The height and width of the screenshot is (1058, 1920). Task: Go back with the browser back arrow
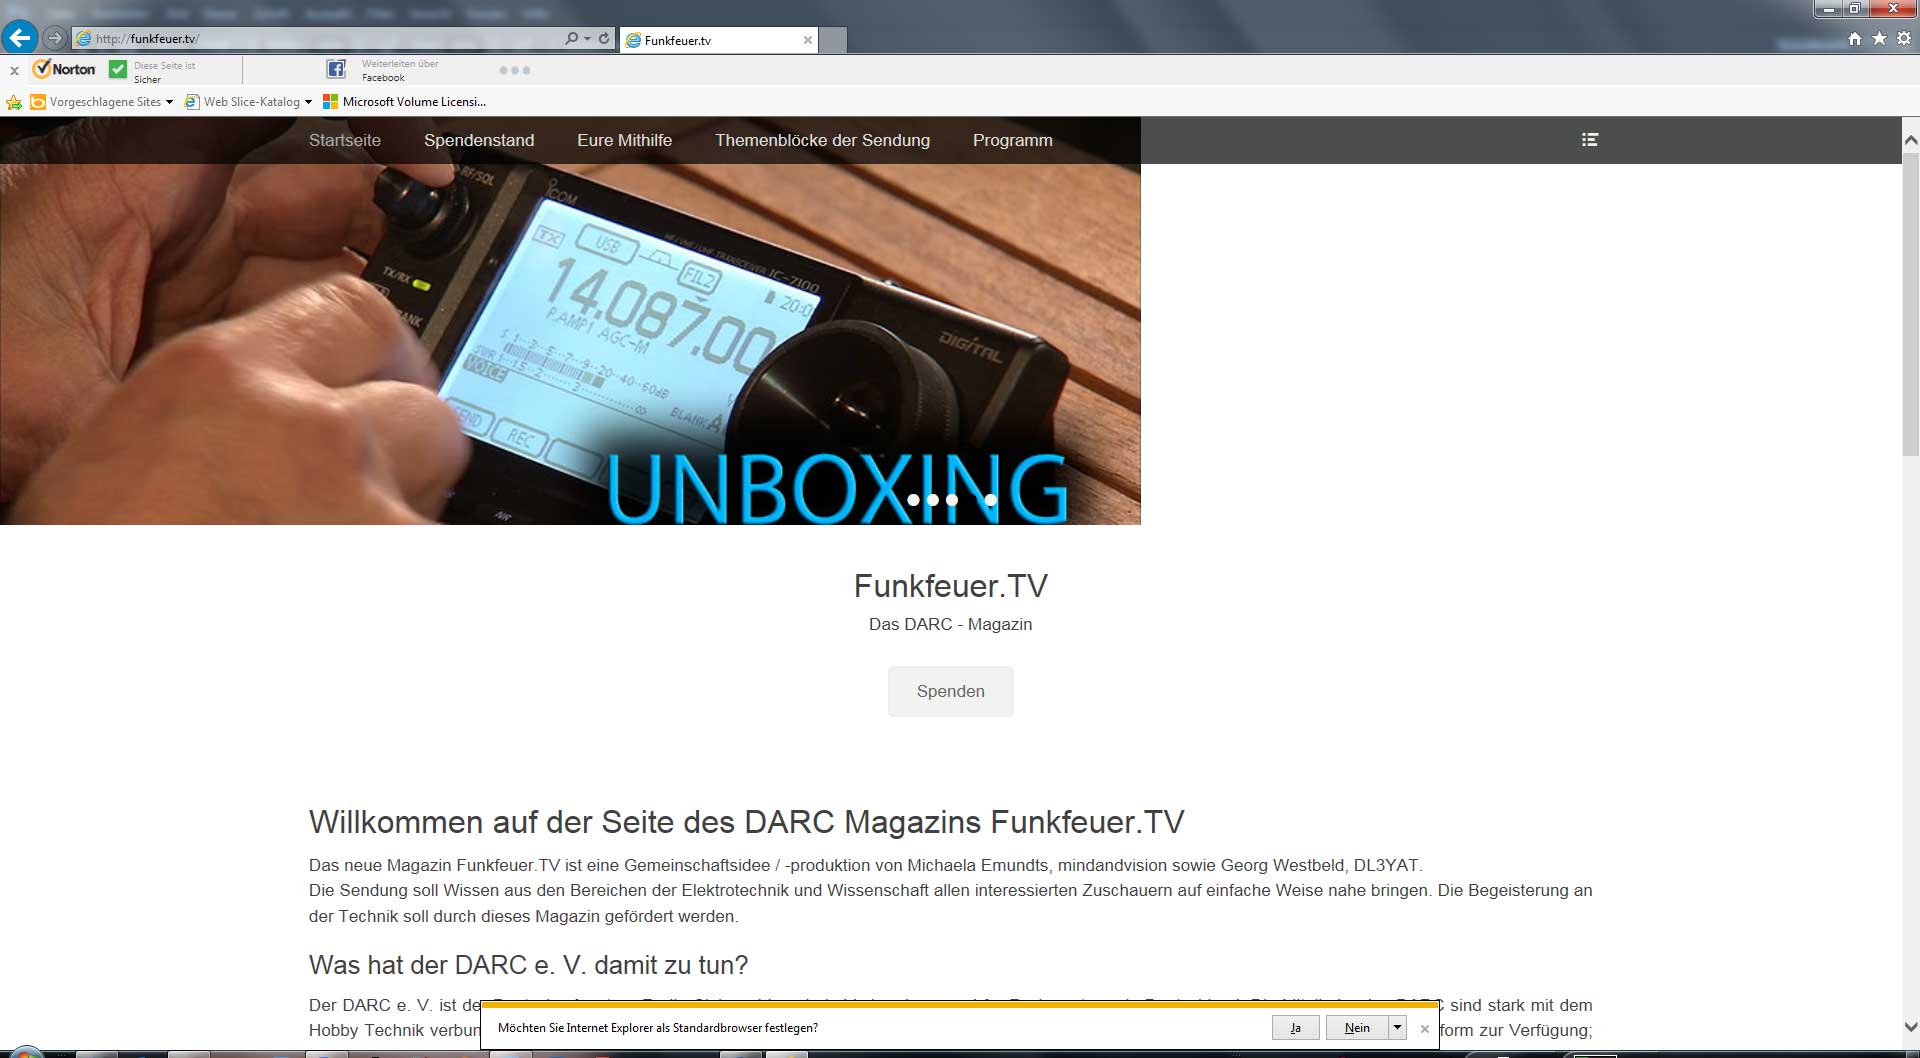click(x=19, y=38)
